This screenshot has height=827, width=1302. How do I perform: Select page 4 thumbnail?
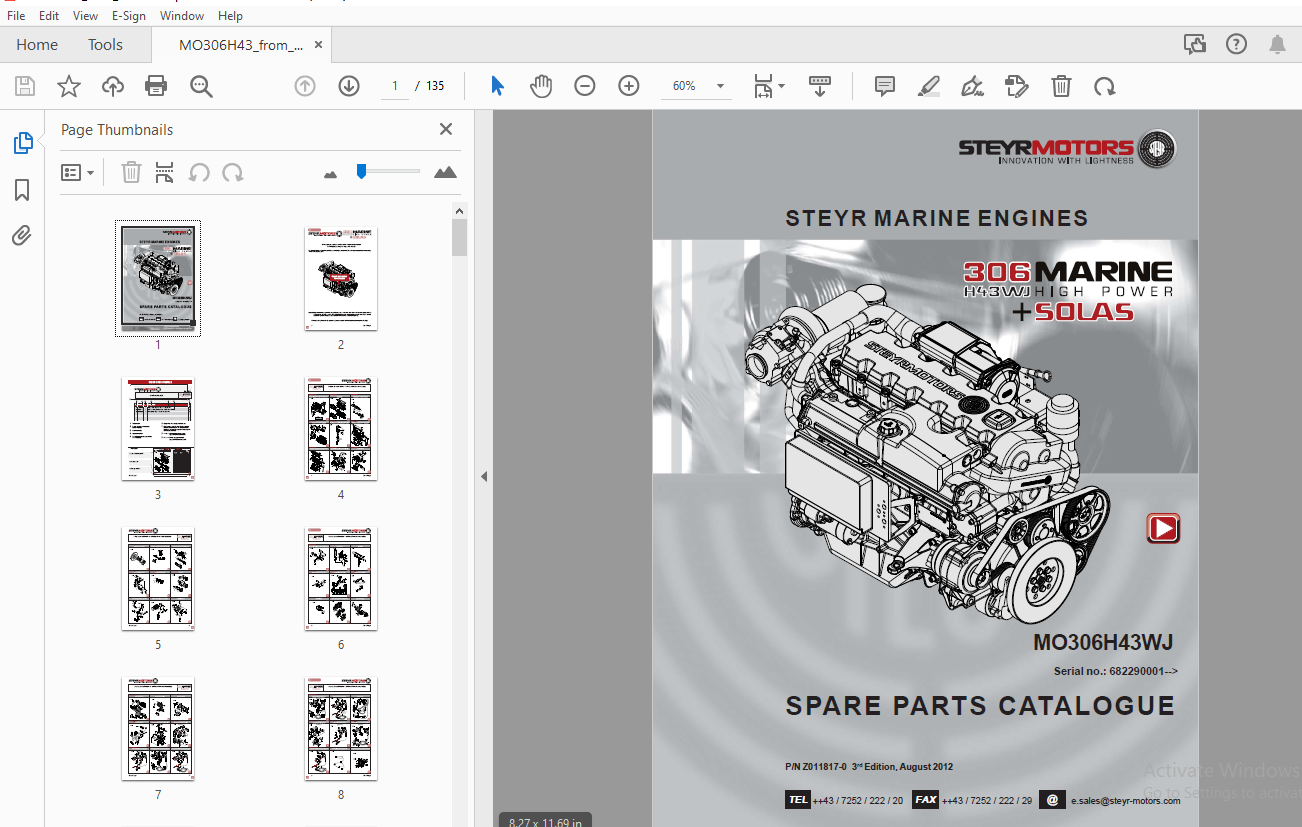click(341, 428)
